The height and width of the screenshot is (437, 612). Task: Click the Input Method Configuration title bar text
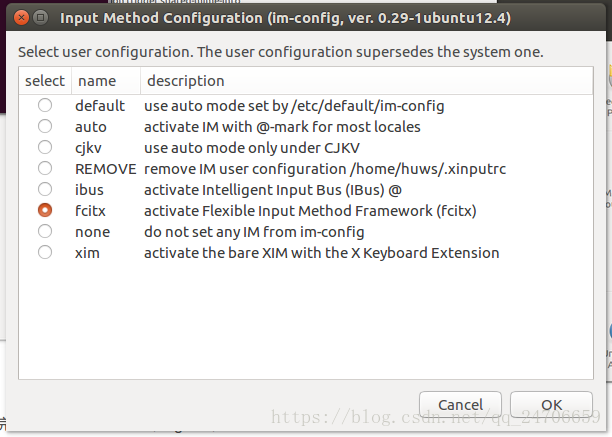pos(285,18)
